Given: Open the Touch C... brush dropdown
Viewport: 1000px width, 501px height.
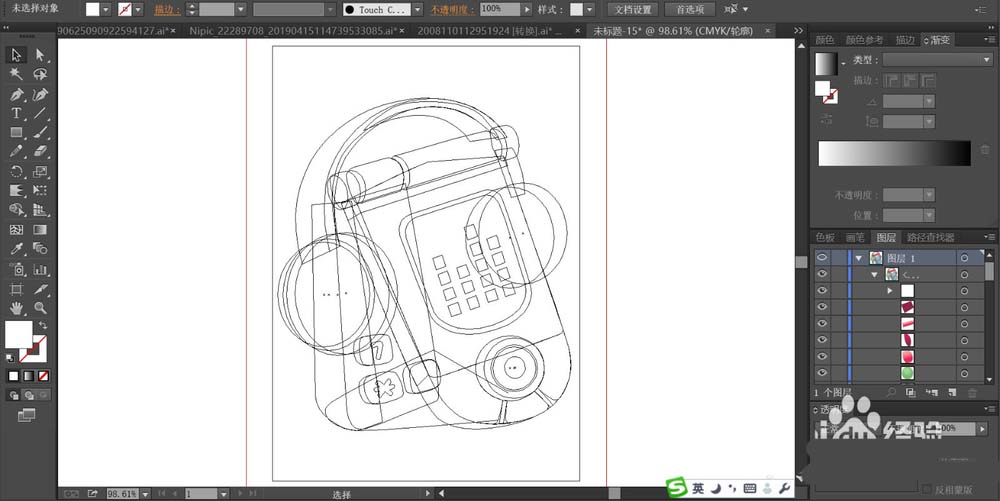Looking at the screenshot, I should click(417, 10).
